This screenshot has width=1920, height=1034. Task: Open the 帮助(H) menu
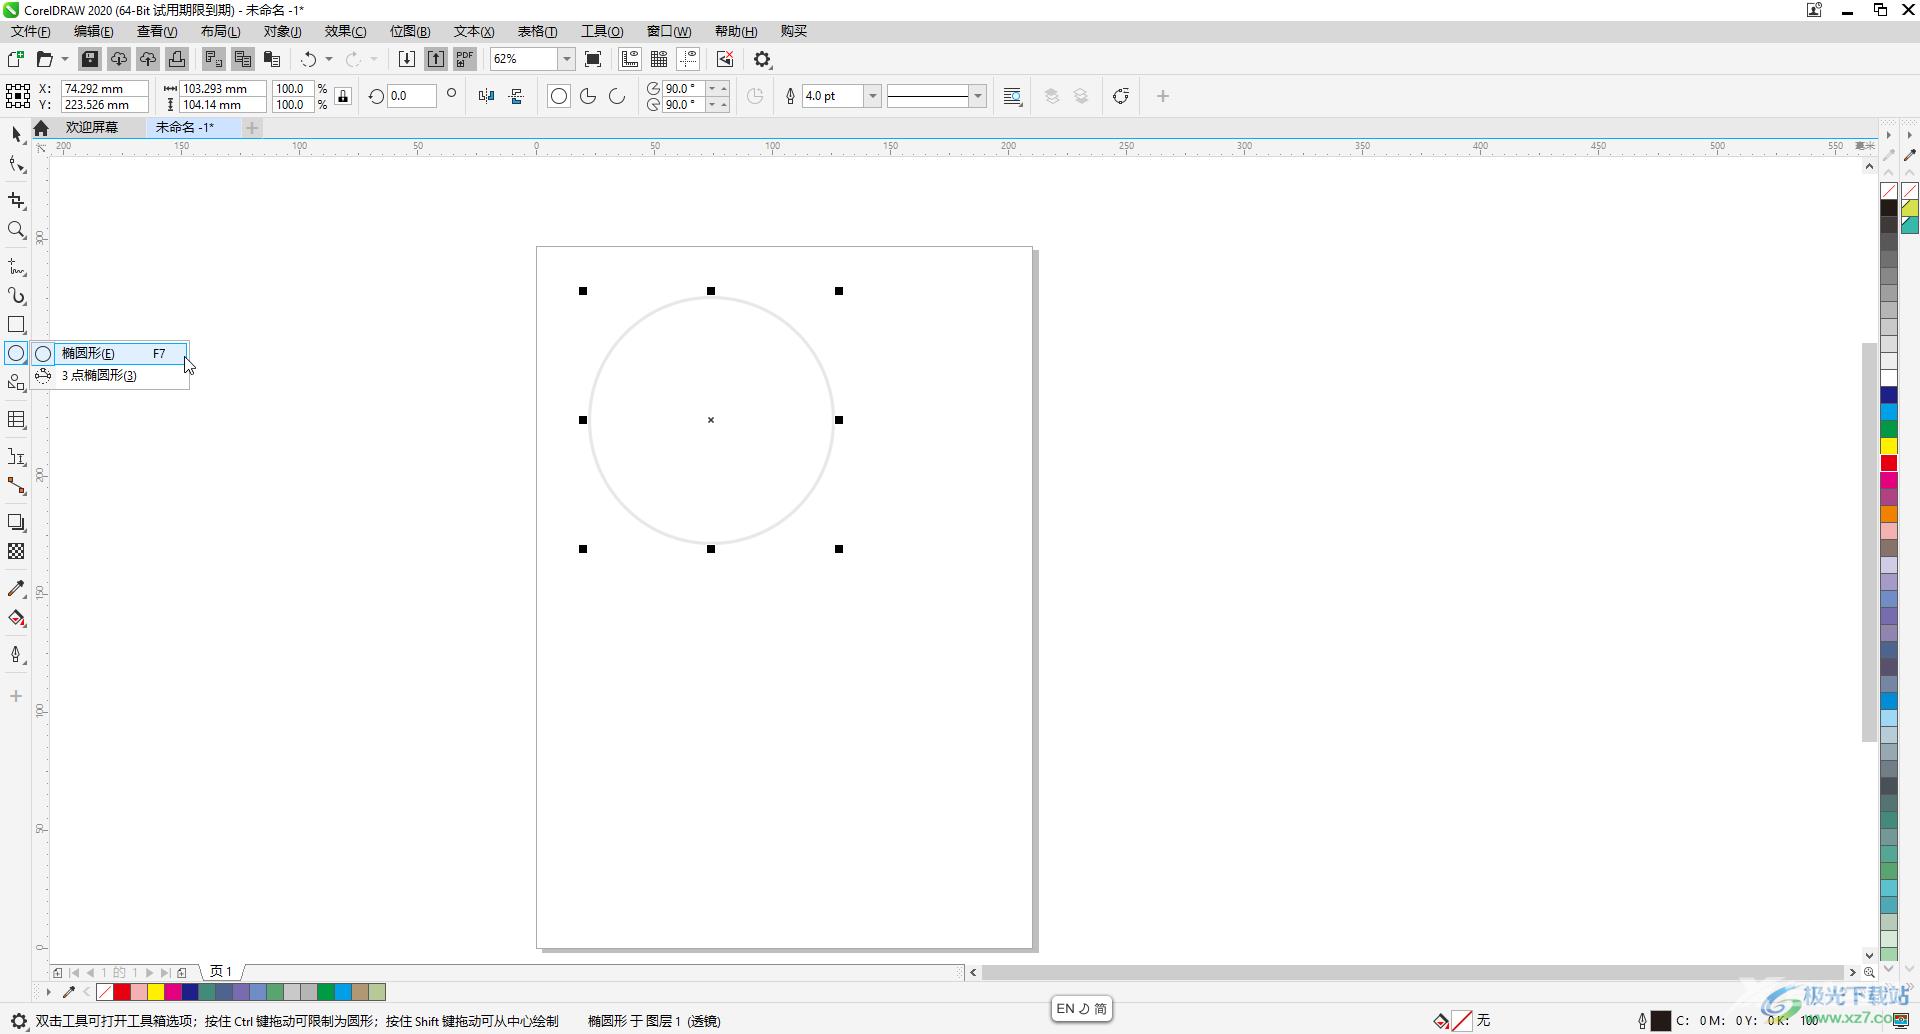(x=736, y=31)
